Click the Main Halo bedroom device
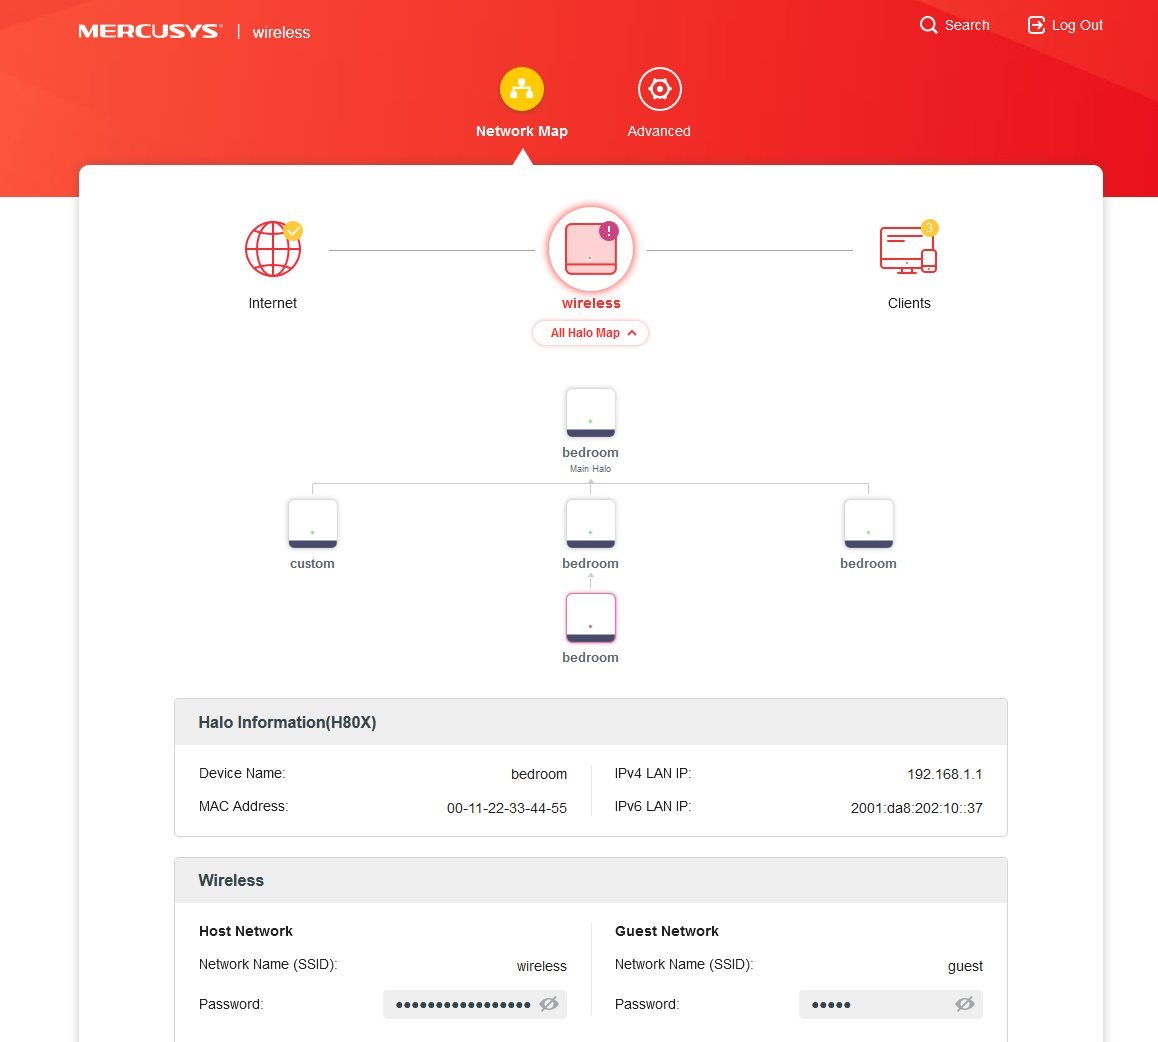The height and width of the screenshot is (1042, 1158). [x=590, y=413]
